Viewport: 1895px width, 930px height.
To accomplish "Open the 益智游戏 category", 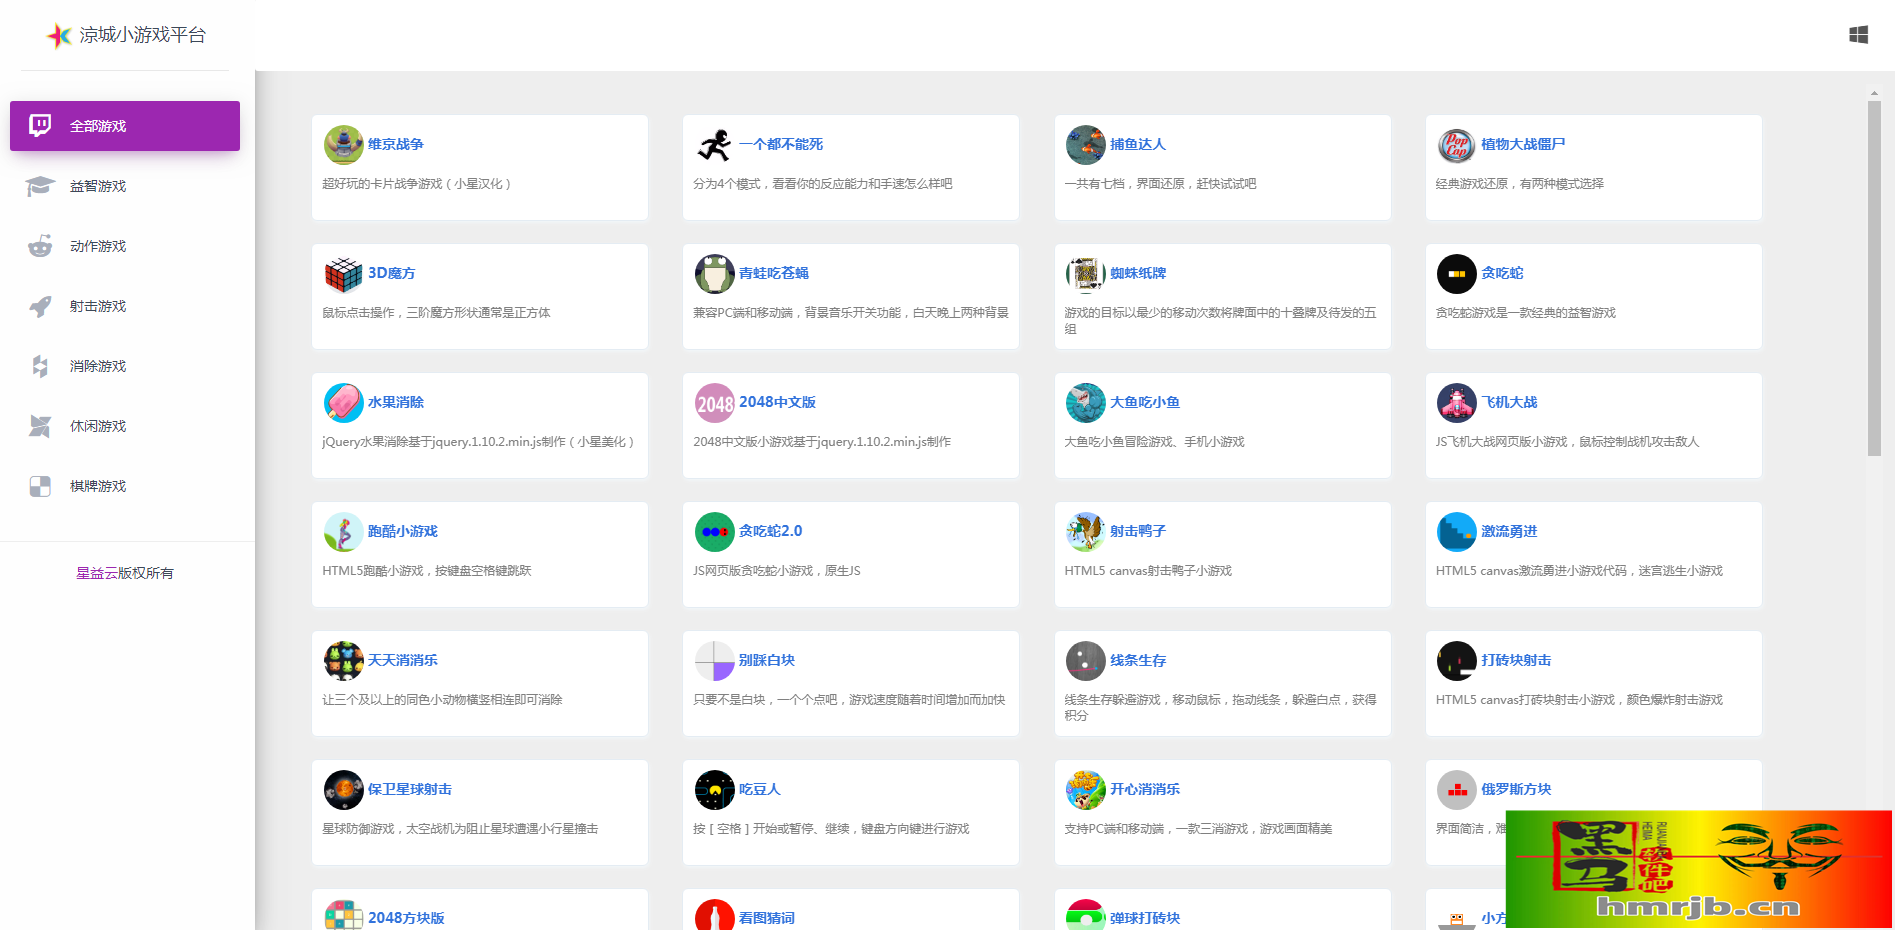I will coord(125,186).
